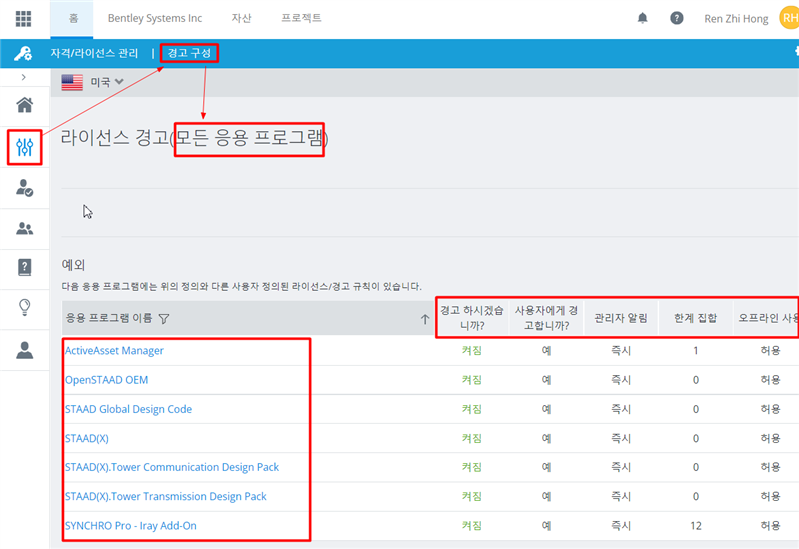Click the 예외 section heading
Screen dimensions: 799x549
click(x=73, y=265)
